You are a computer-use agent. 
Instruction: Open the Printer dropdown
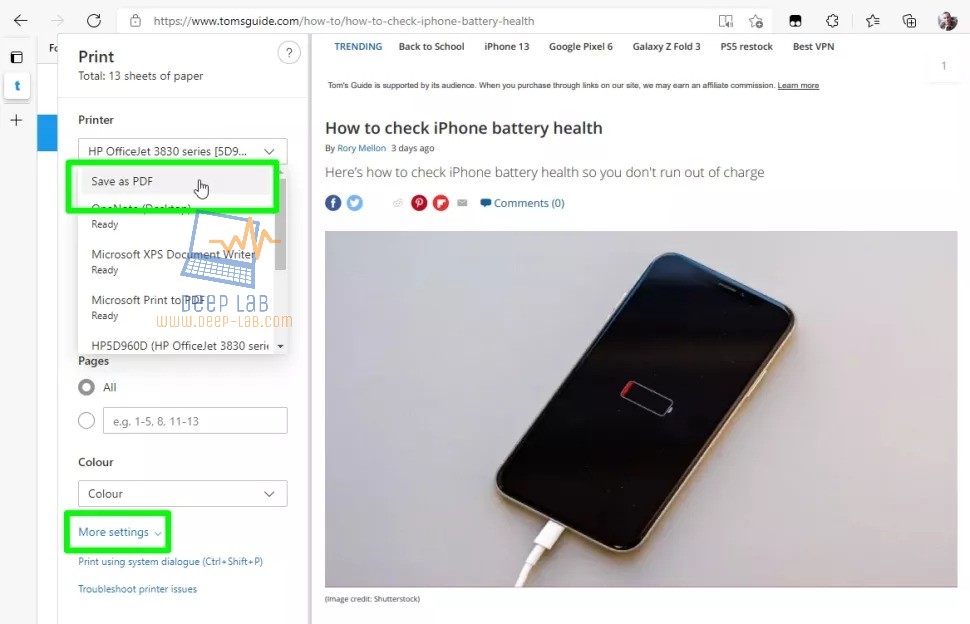[x=182, y=151]
